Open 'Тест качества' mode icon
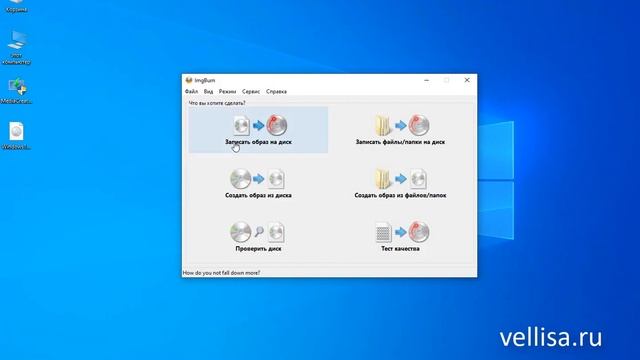Viewport: 640px width, 360px height. tap(402, 232)
